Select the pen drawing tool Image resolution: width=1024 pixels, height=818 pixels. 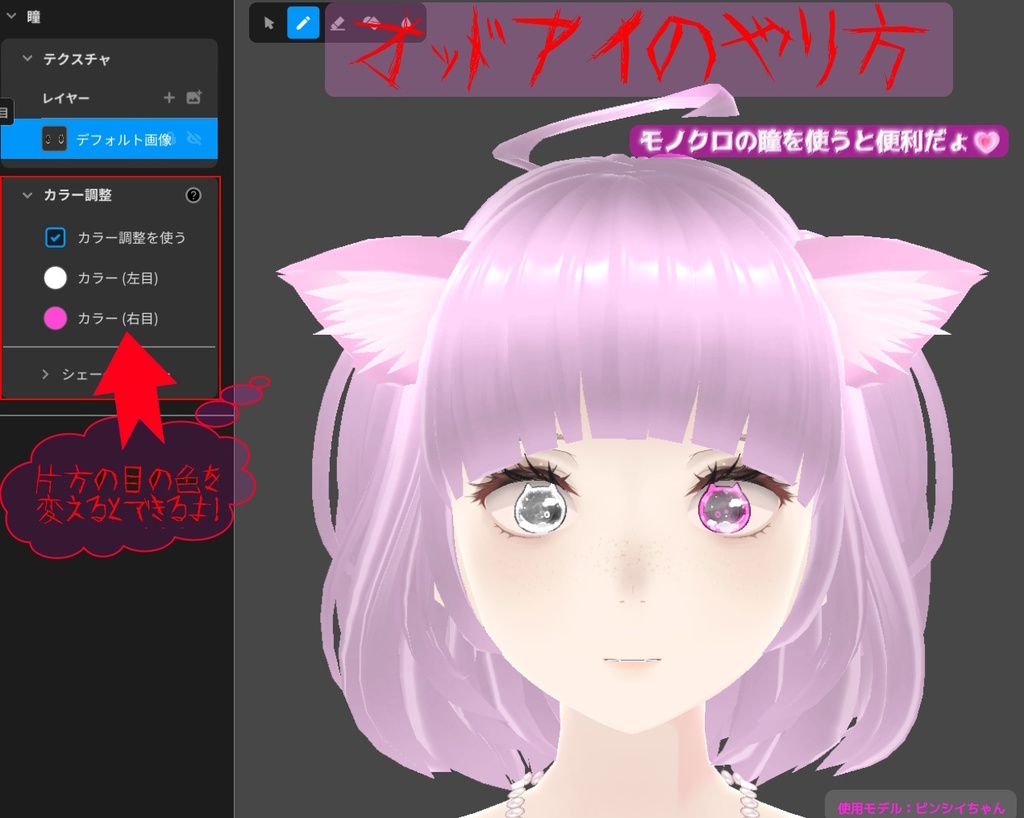303,22
